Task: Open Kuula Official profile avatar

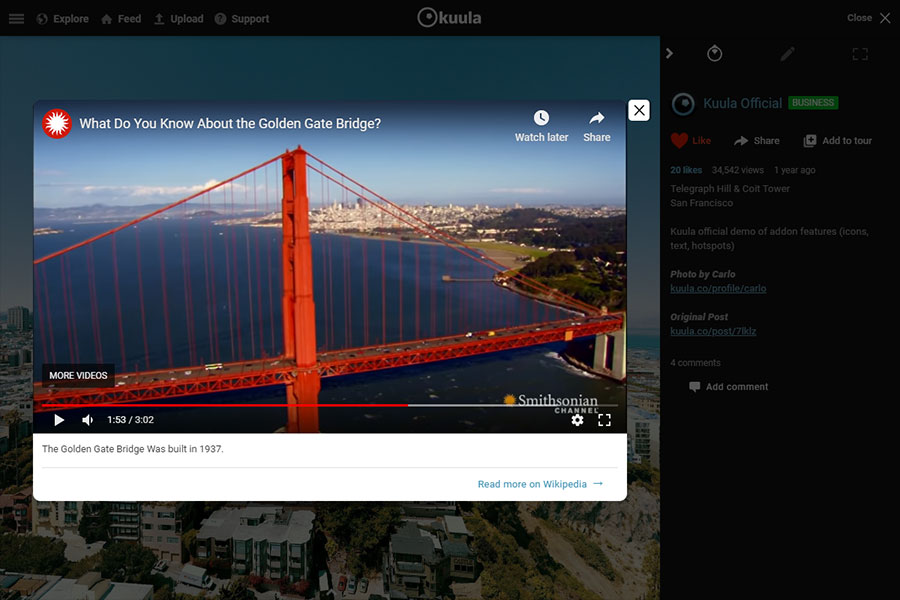Action: pyautogui.click(x=683, y=104)
